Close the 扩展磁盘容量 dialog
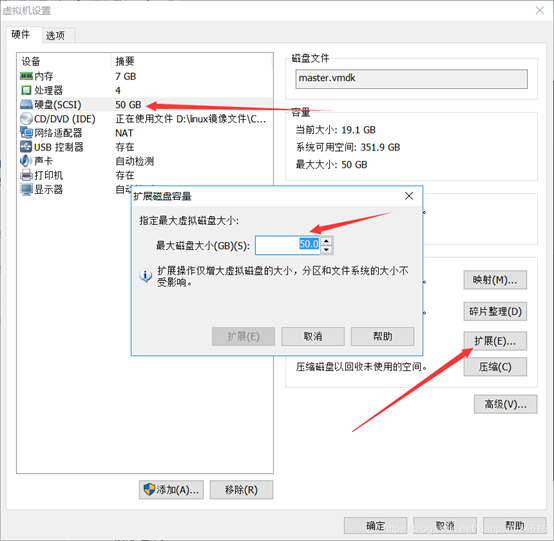This screenshot has height=541, width=554. coord(409,196)
